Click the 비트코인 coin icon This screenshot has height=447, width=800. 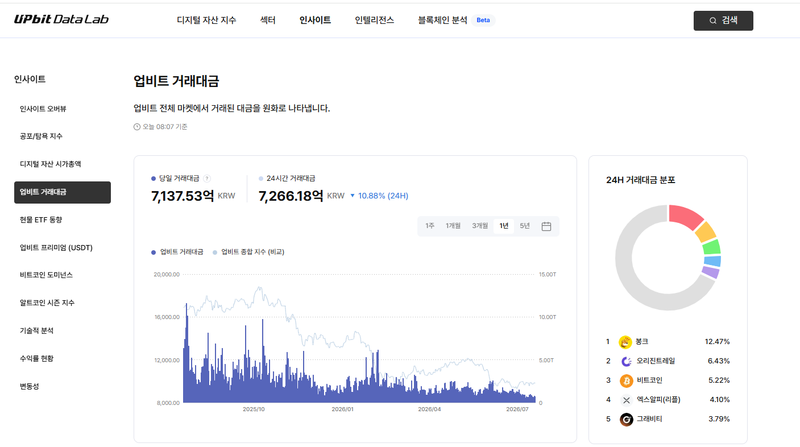(626, 381)
